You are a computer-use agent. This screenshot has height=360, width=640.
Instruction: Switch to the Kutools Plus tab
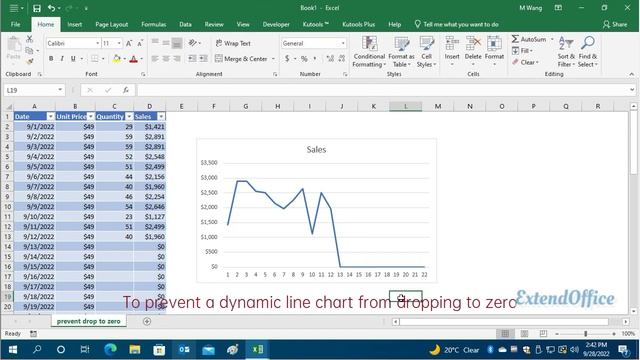click(358, 24)
